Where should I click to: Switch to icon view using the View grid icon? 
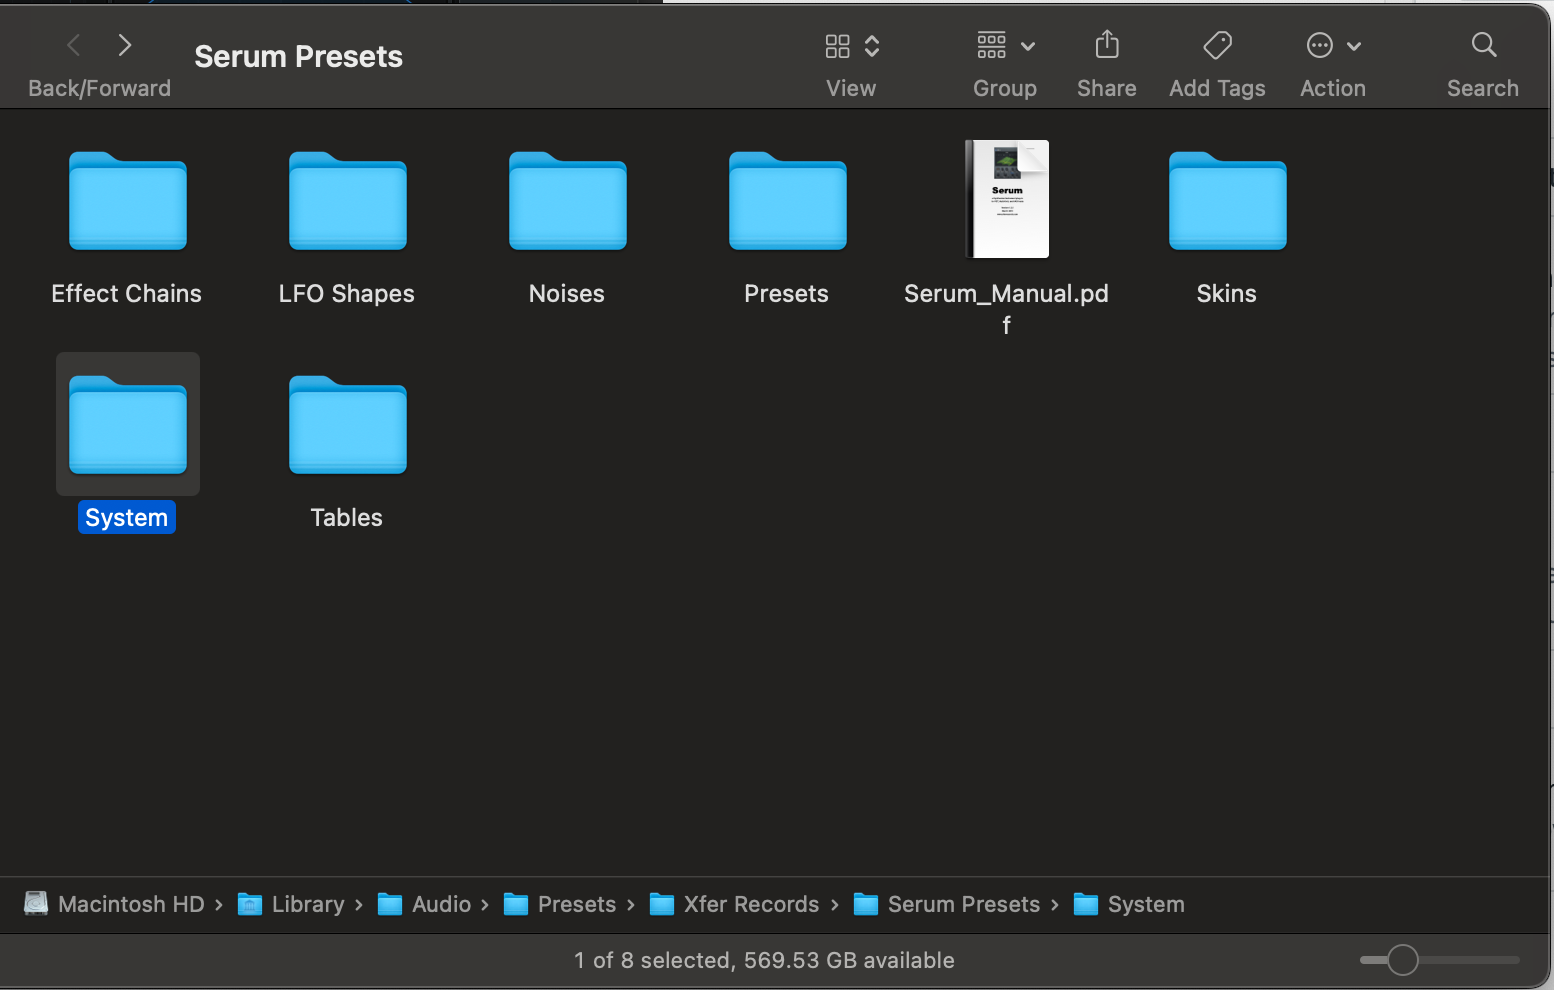838,46
